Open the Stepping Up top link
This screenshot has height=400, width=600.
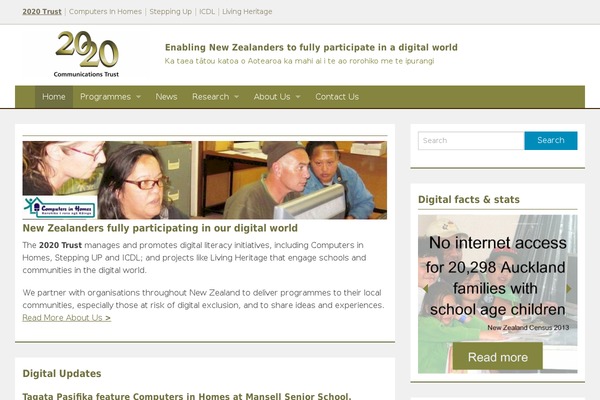click(x=171, y=11)
